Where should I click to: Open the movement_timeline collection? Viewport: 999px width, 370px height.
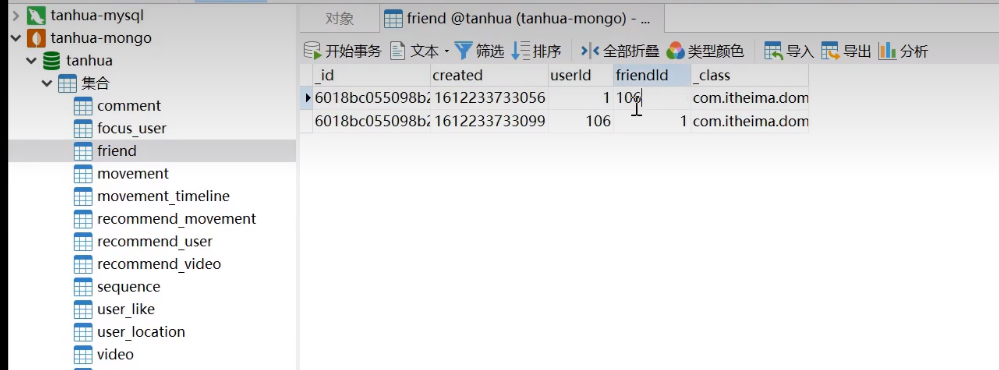(163, 196)
